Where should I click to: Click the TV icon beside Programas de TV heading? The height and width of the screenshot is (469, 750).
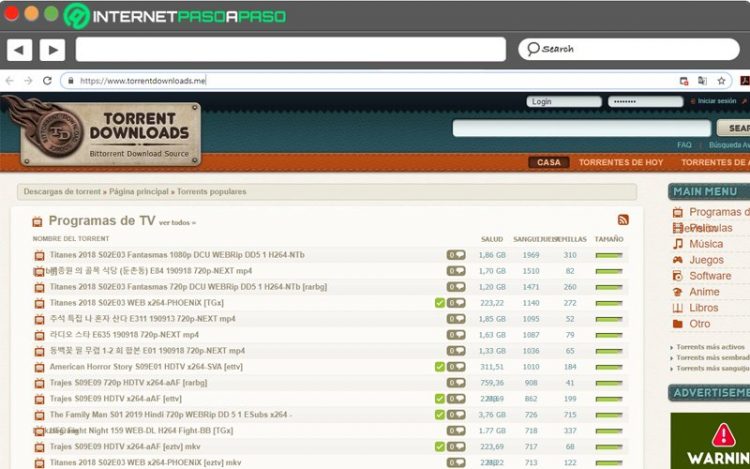click(x=37, y=221)
